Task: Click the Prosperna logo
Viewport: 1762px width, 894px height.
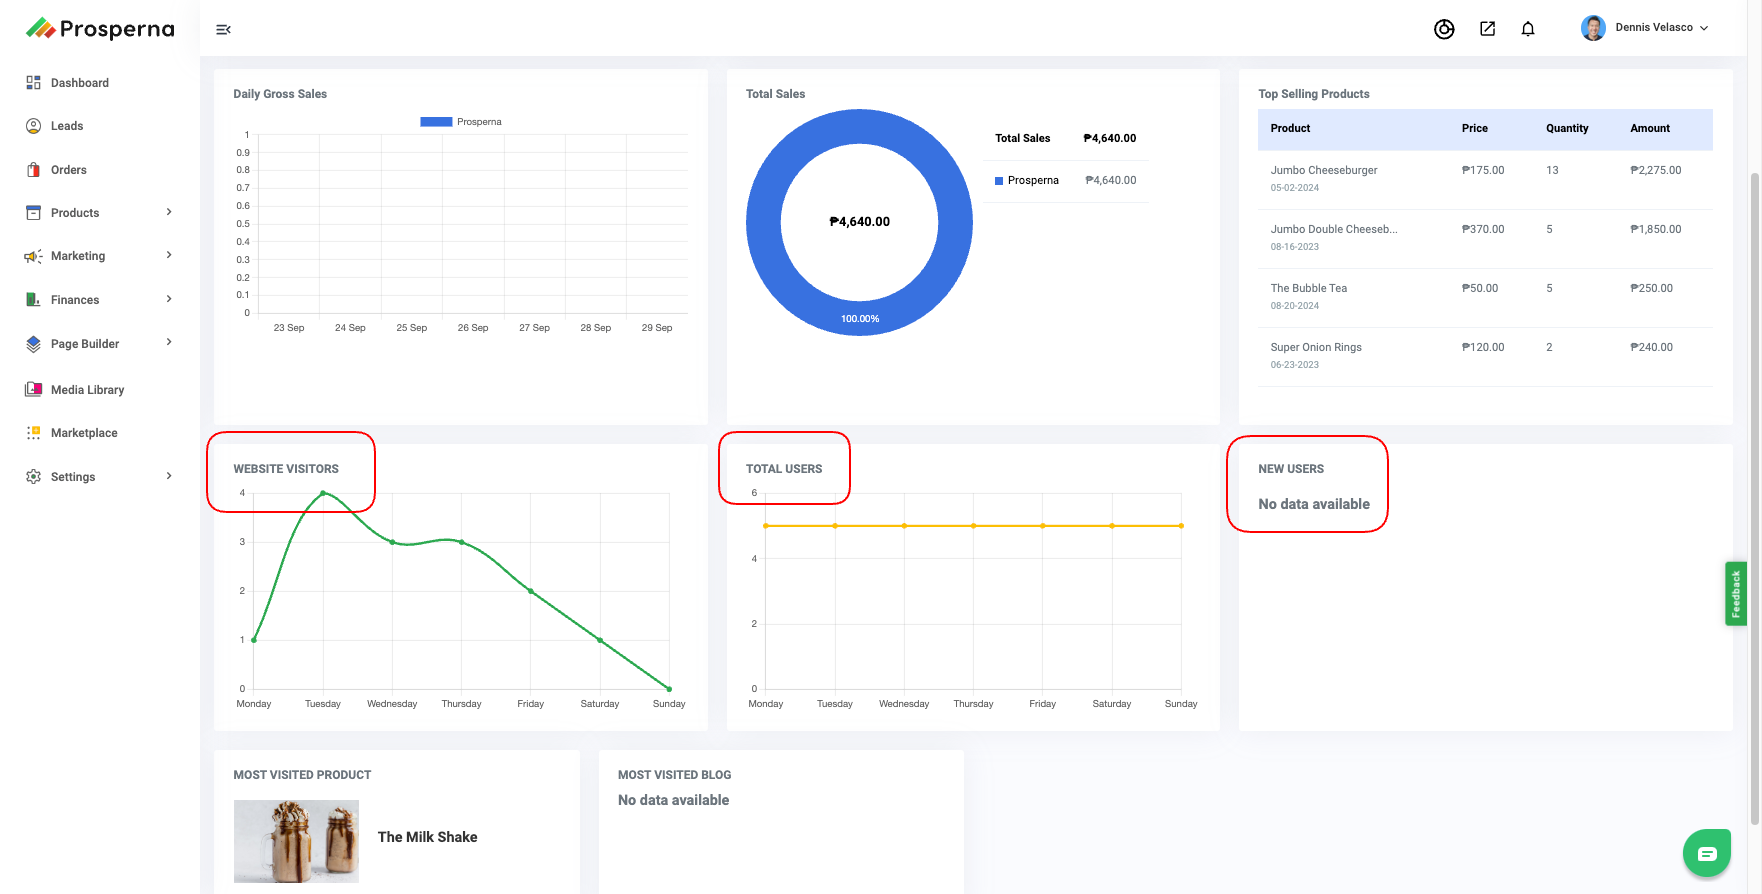Action: tap(100, 29)
